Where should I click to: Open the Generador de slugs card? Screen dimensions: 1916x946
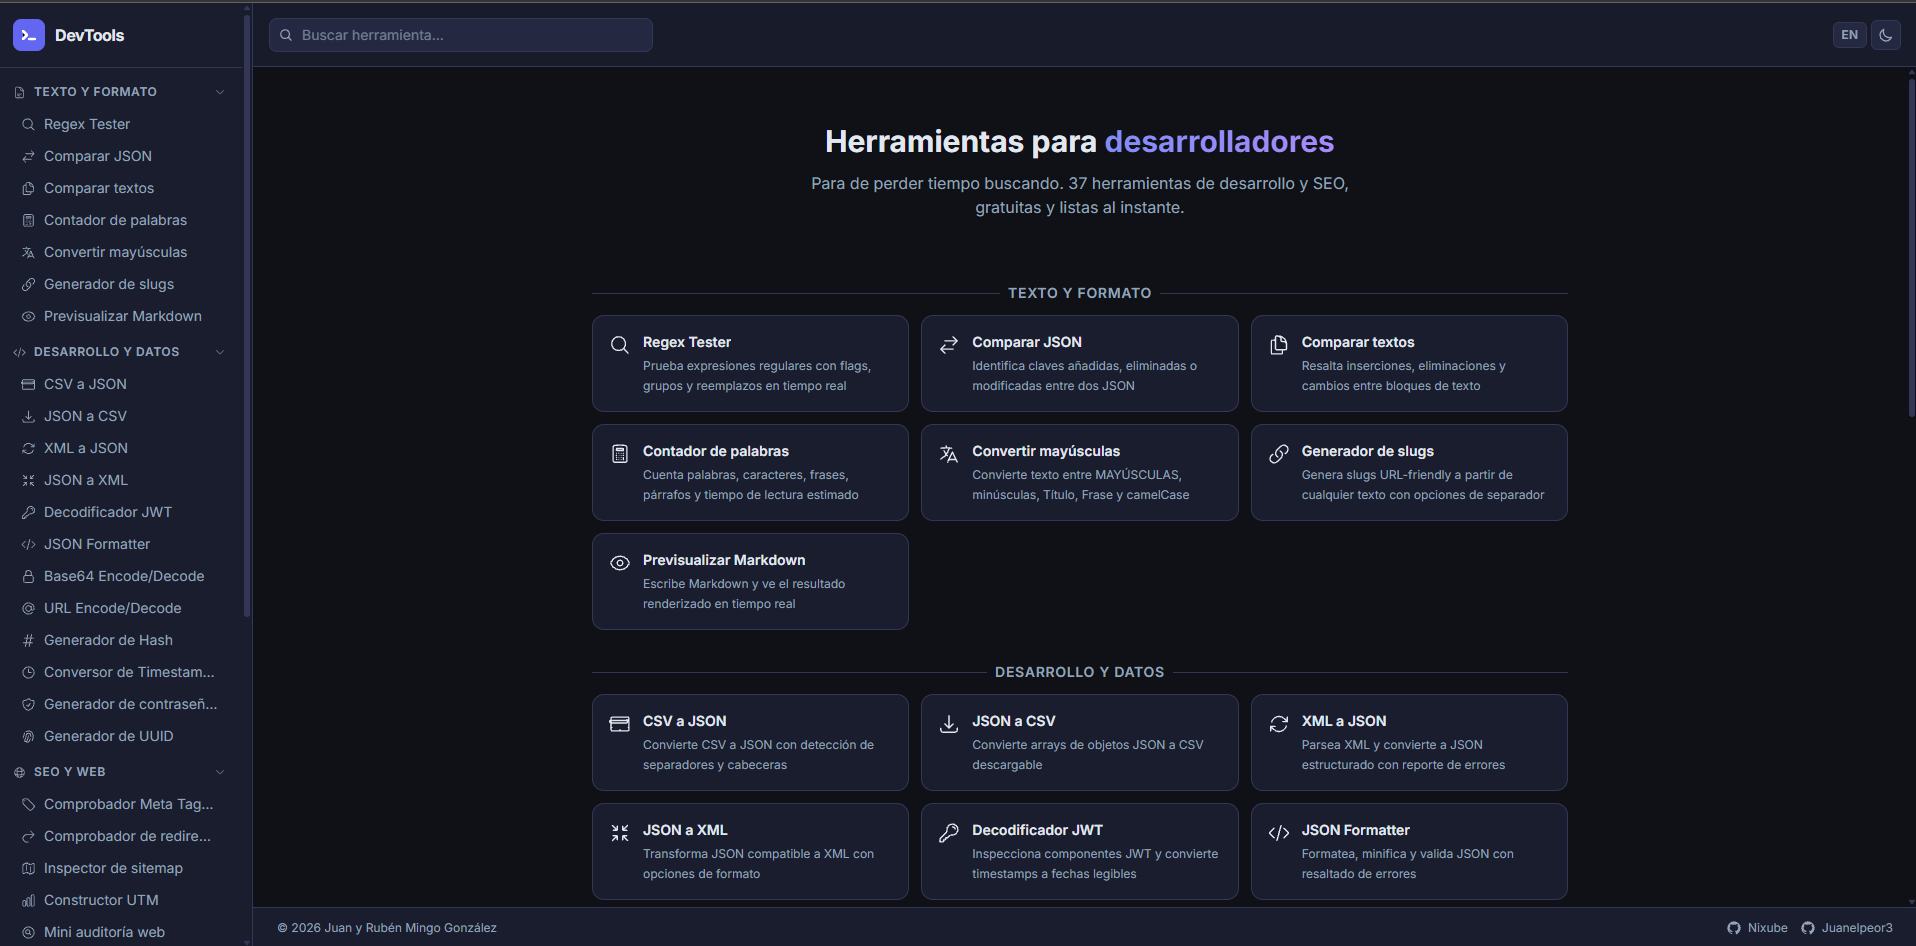click(x=1409, y=472)
